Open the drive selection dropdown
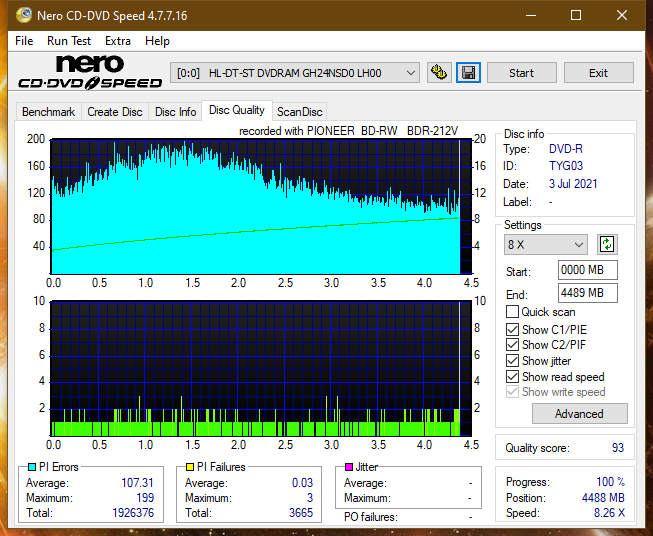653x536 pixels. 295,73
